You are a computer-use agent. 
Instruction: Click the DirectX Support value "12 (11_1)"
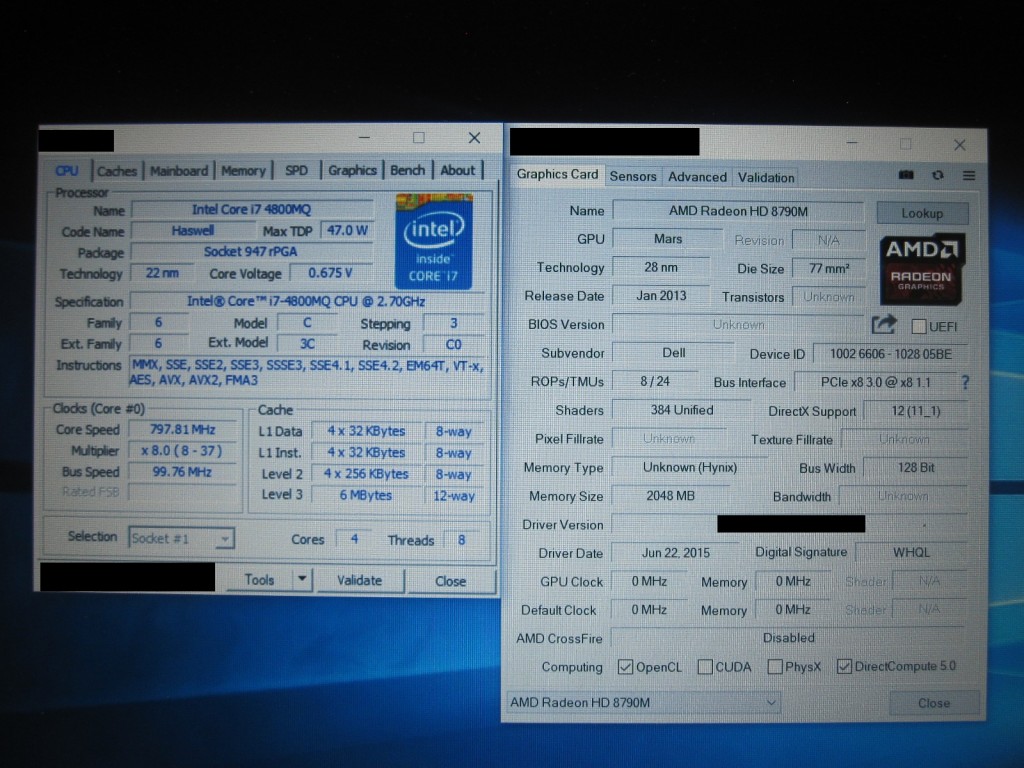tap(916, 411)
